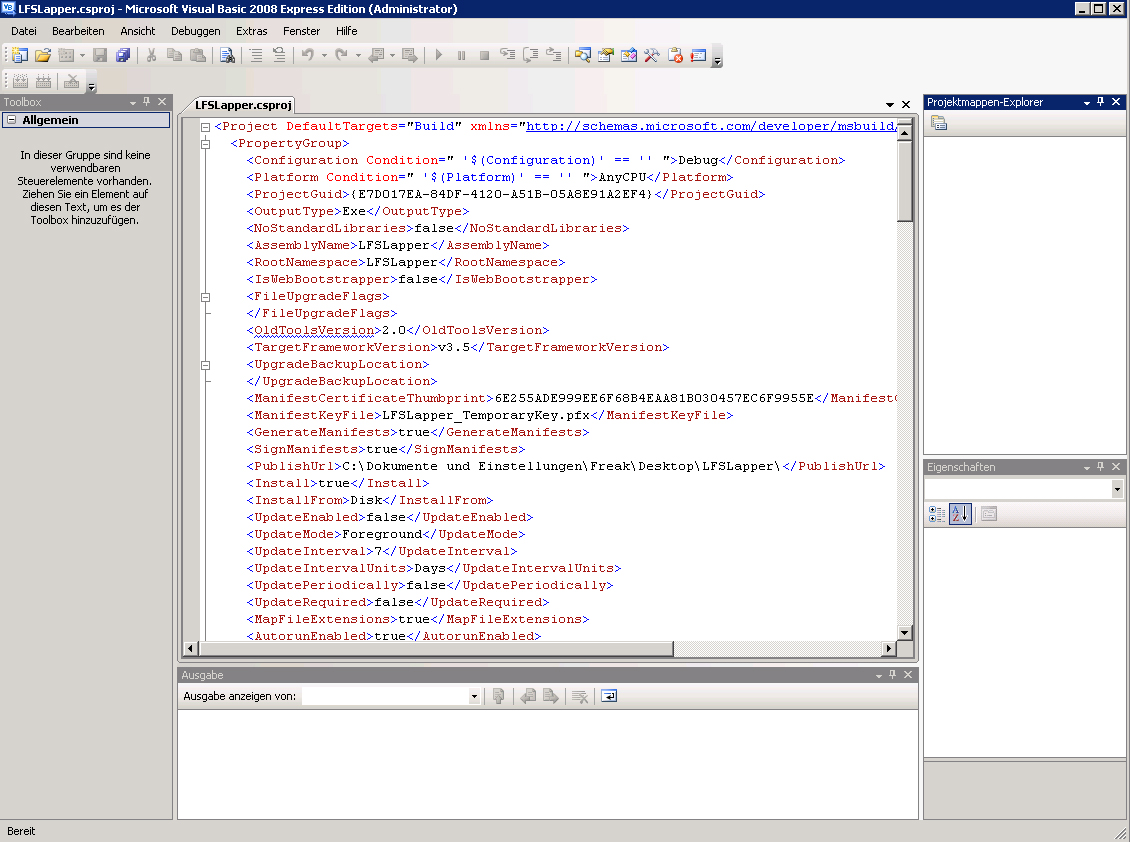Open the Undo history dropdown arrow
The height and width of the screenshot is (842, 1130).
pos(324,56)
